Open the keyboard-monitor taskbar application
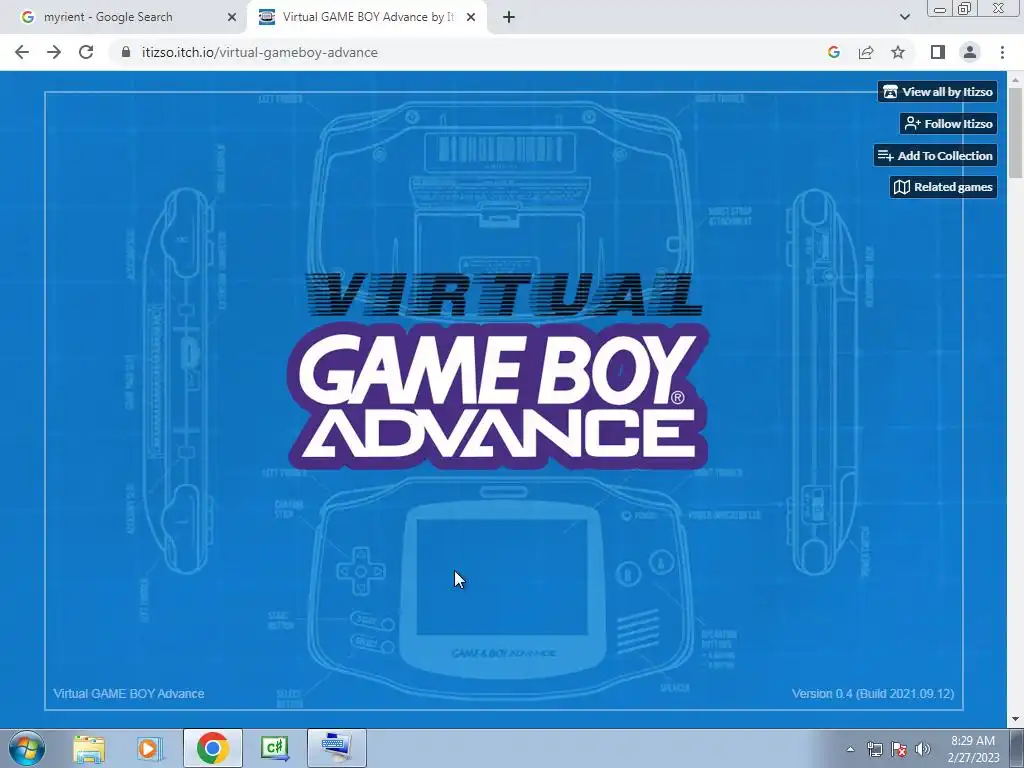This screenshot has width=1024, height=768. [x=337, y=748]
